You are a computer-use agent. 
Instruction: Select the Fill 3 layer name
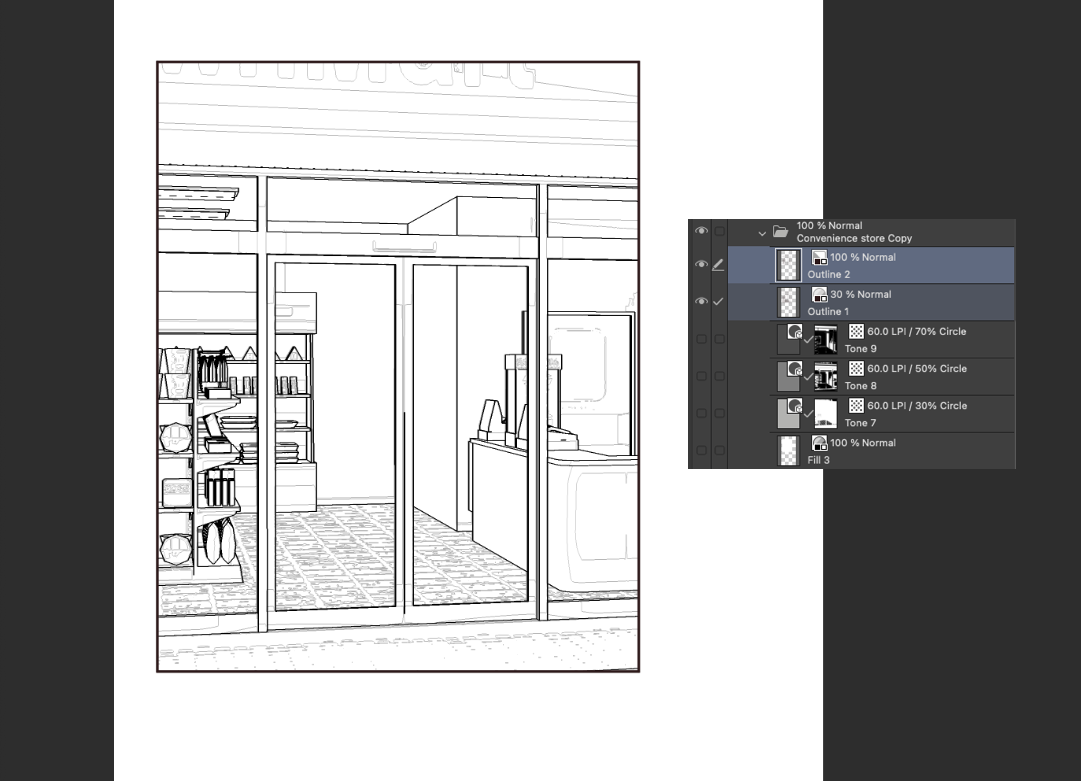(x=818, y=460)
